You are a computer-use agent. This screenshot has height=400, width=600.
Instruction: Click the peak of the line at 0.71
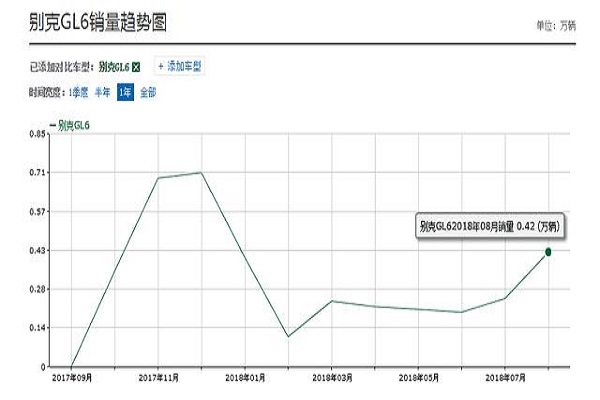[201, 173]
